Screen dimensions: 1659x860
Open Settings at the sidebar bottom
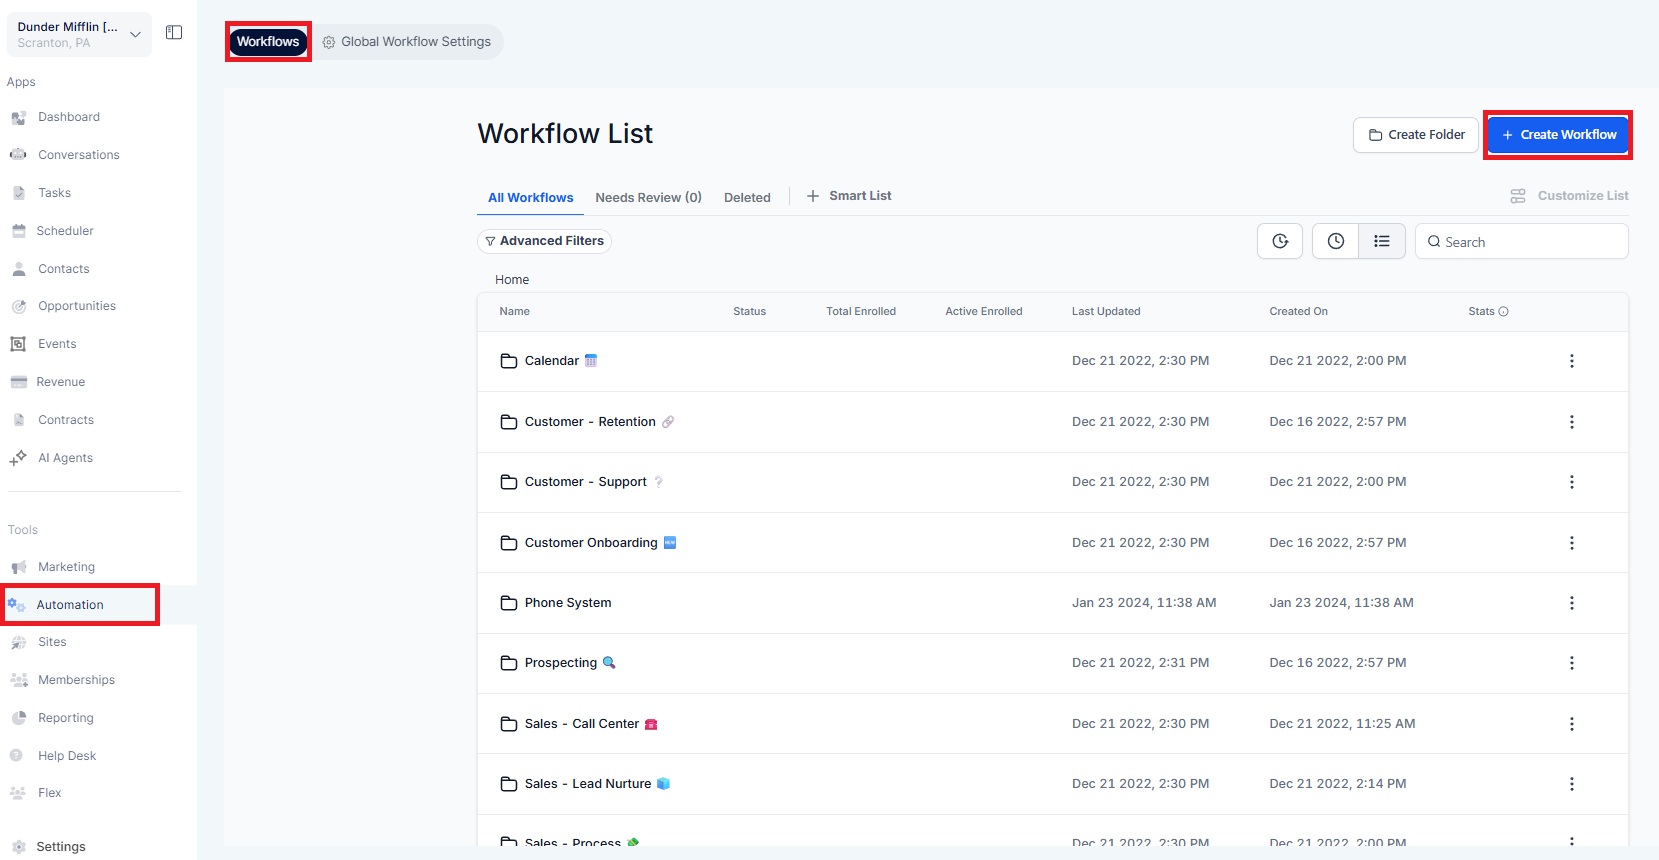click(60, 847)
